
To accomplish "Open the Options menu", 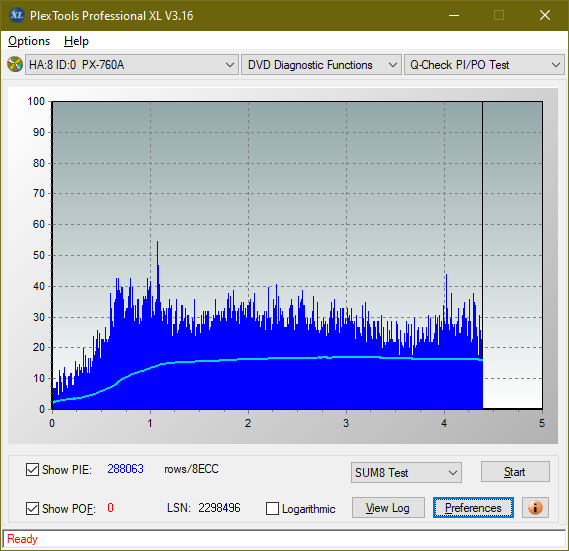I will pos(29,41).
